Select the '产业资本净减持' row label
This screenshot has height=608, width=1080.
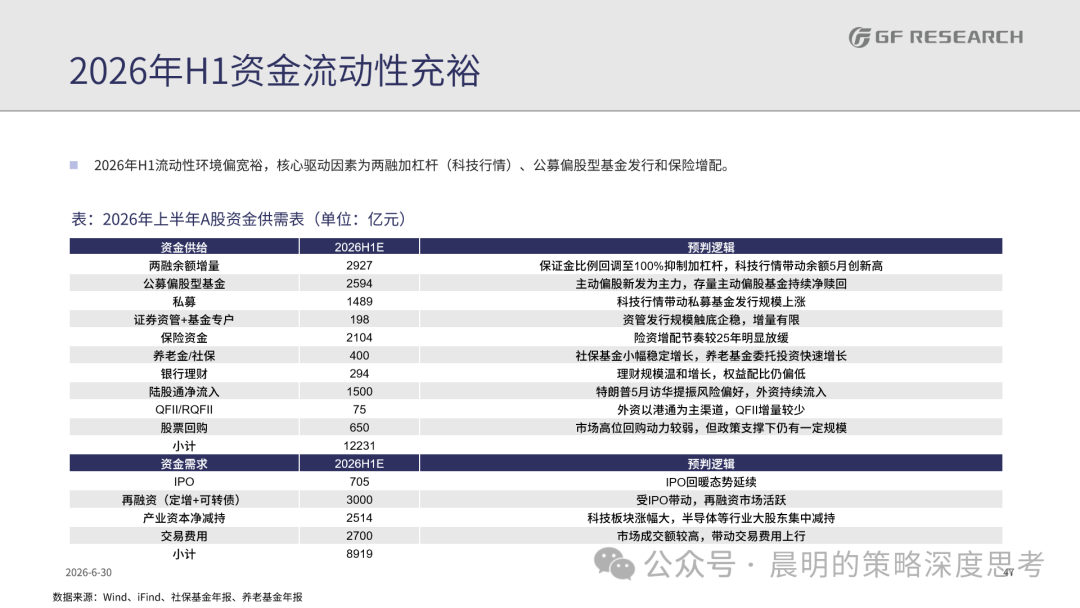[184, 518]
